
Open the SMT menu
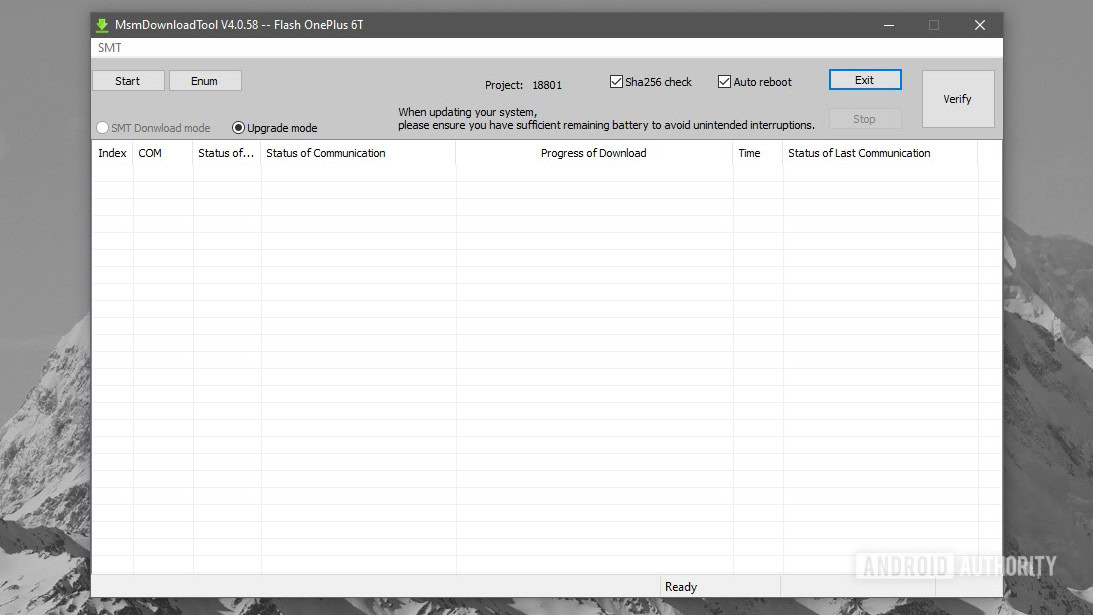(x=109, y=48)
